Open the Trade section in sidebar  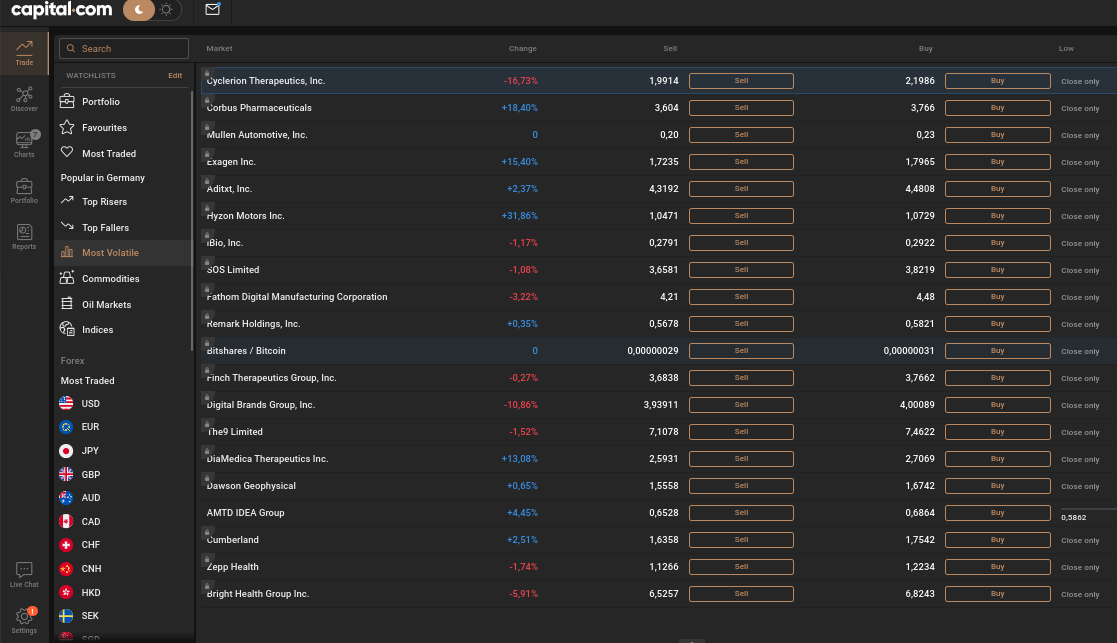[24, 53]
